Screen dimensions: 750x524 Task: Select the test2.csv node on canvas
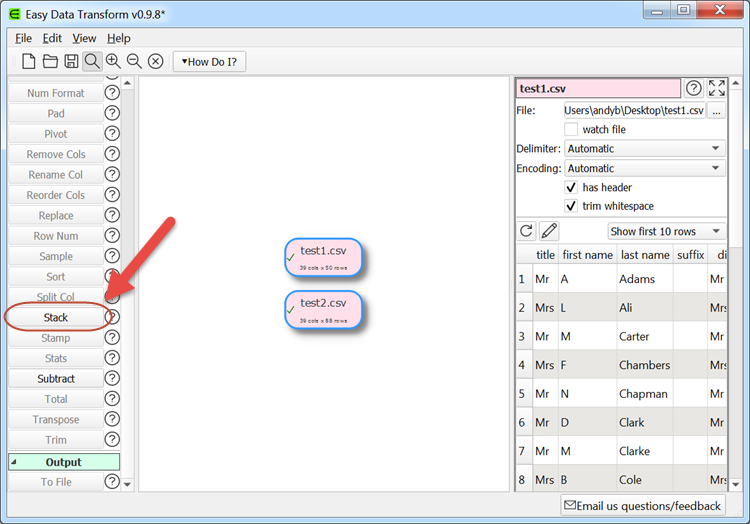coord(323,309)
